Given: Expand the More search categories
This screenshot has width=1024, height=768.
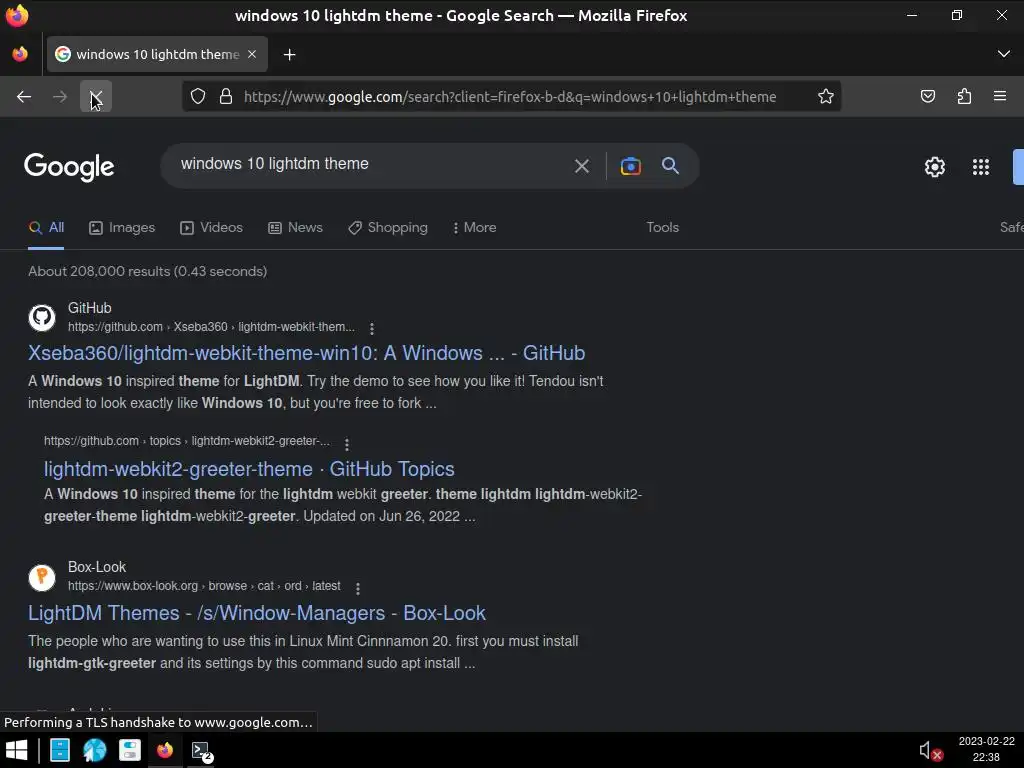Looking at the screenshot, I should (474, 227).
